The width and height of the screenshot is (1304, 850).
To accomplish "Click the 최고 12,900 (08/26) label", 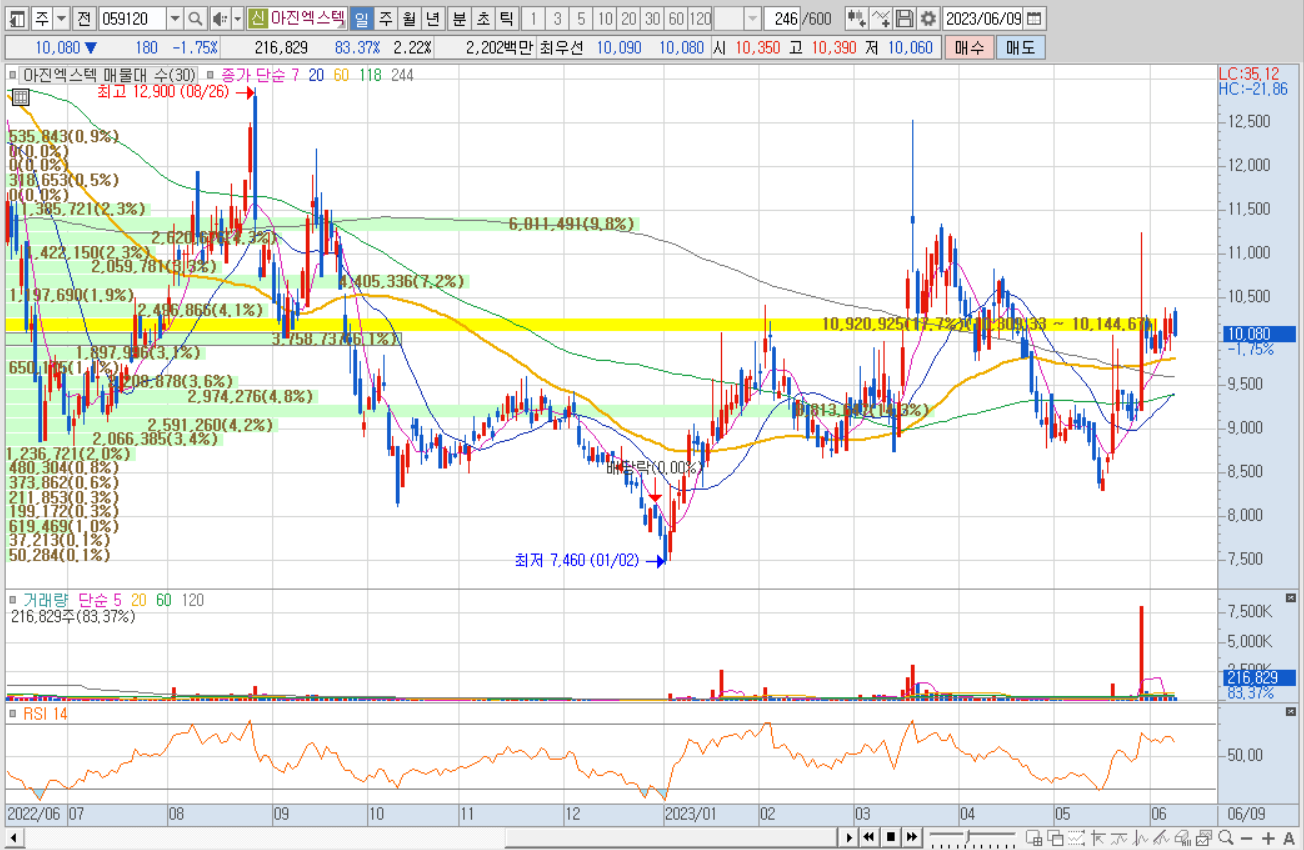I will [x=163, y=91].
